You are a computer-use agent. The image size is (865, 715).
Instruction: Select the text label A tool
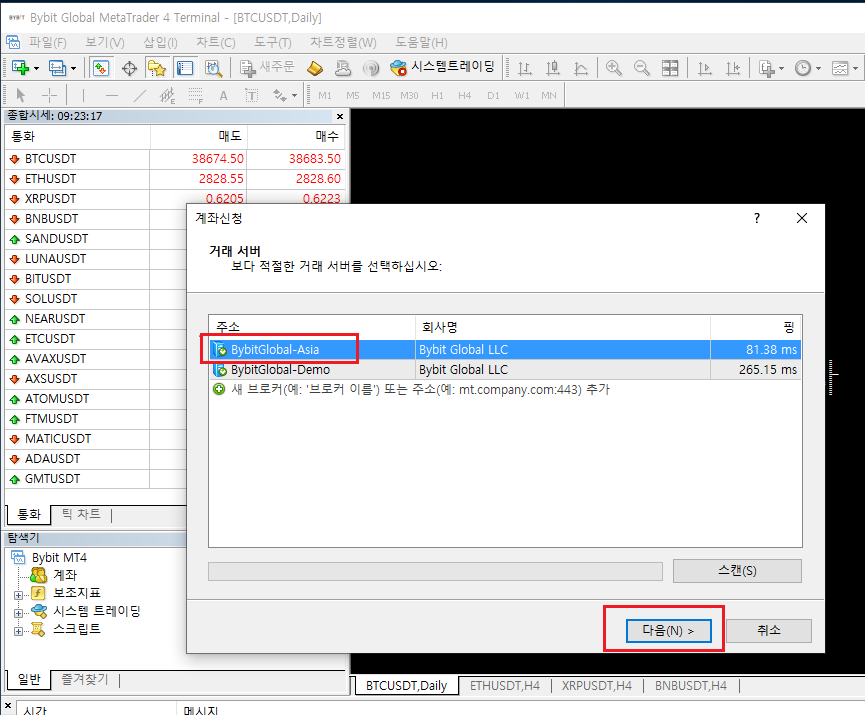point(223,95)
